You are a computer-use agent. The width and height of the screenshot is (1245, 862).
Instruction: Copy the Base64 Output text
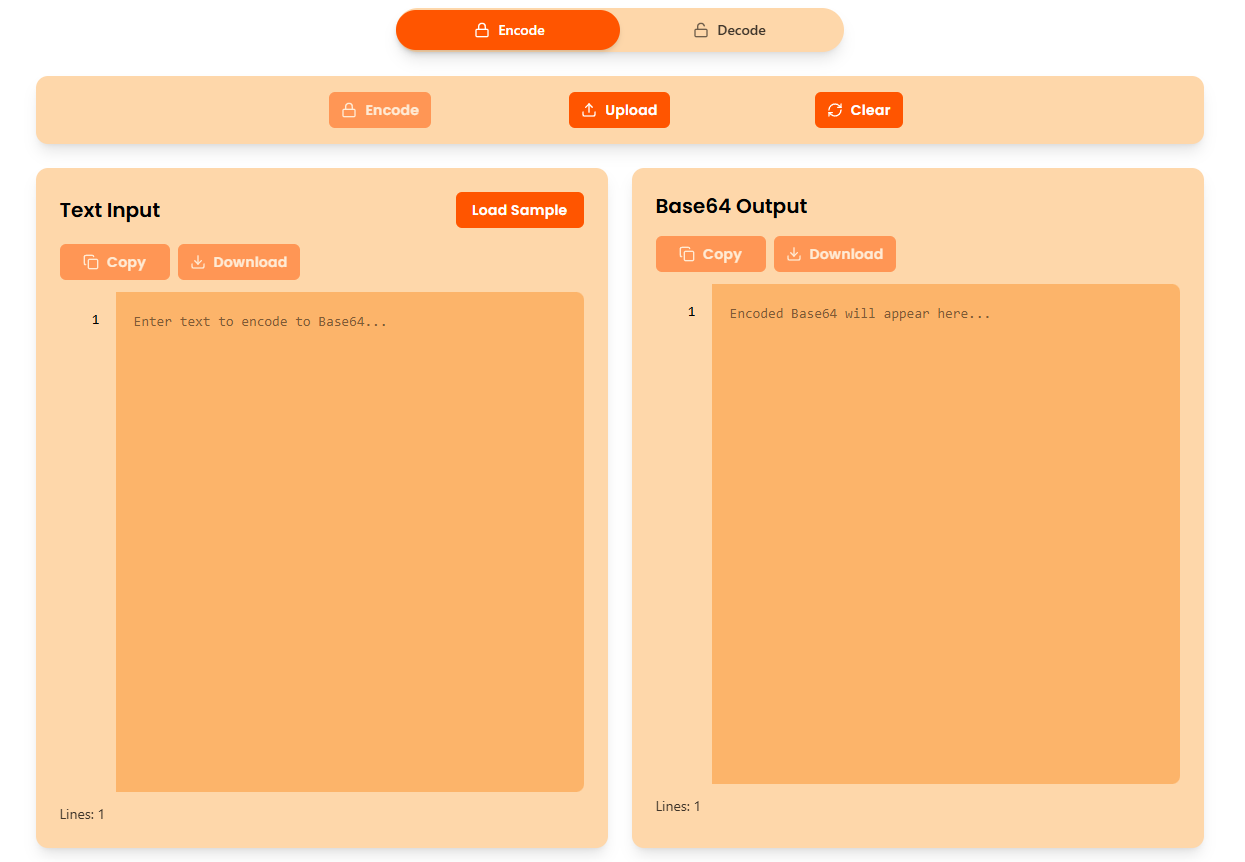pos(710,253)
